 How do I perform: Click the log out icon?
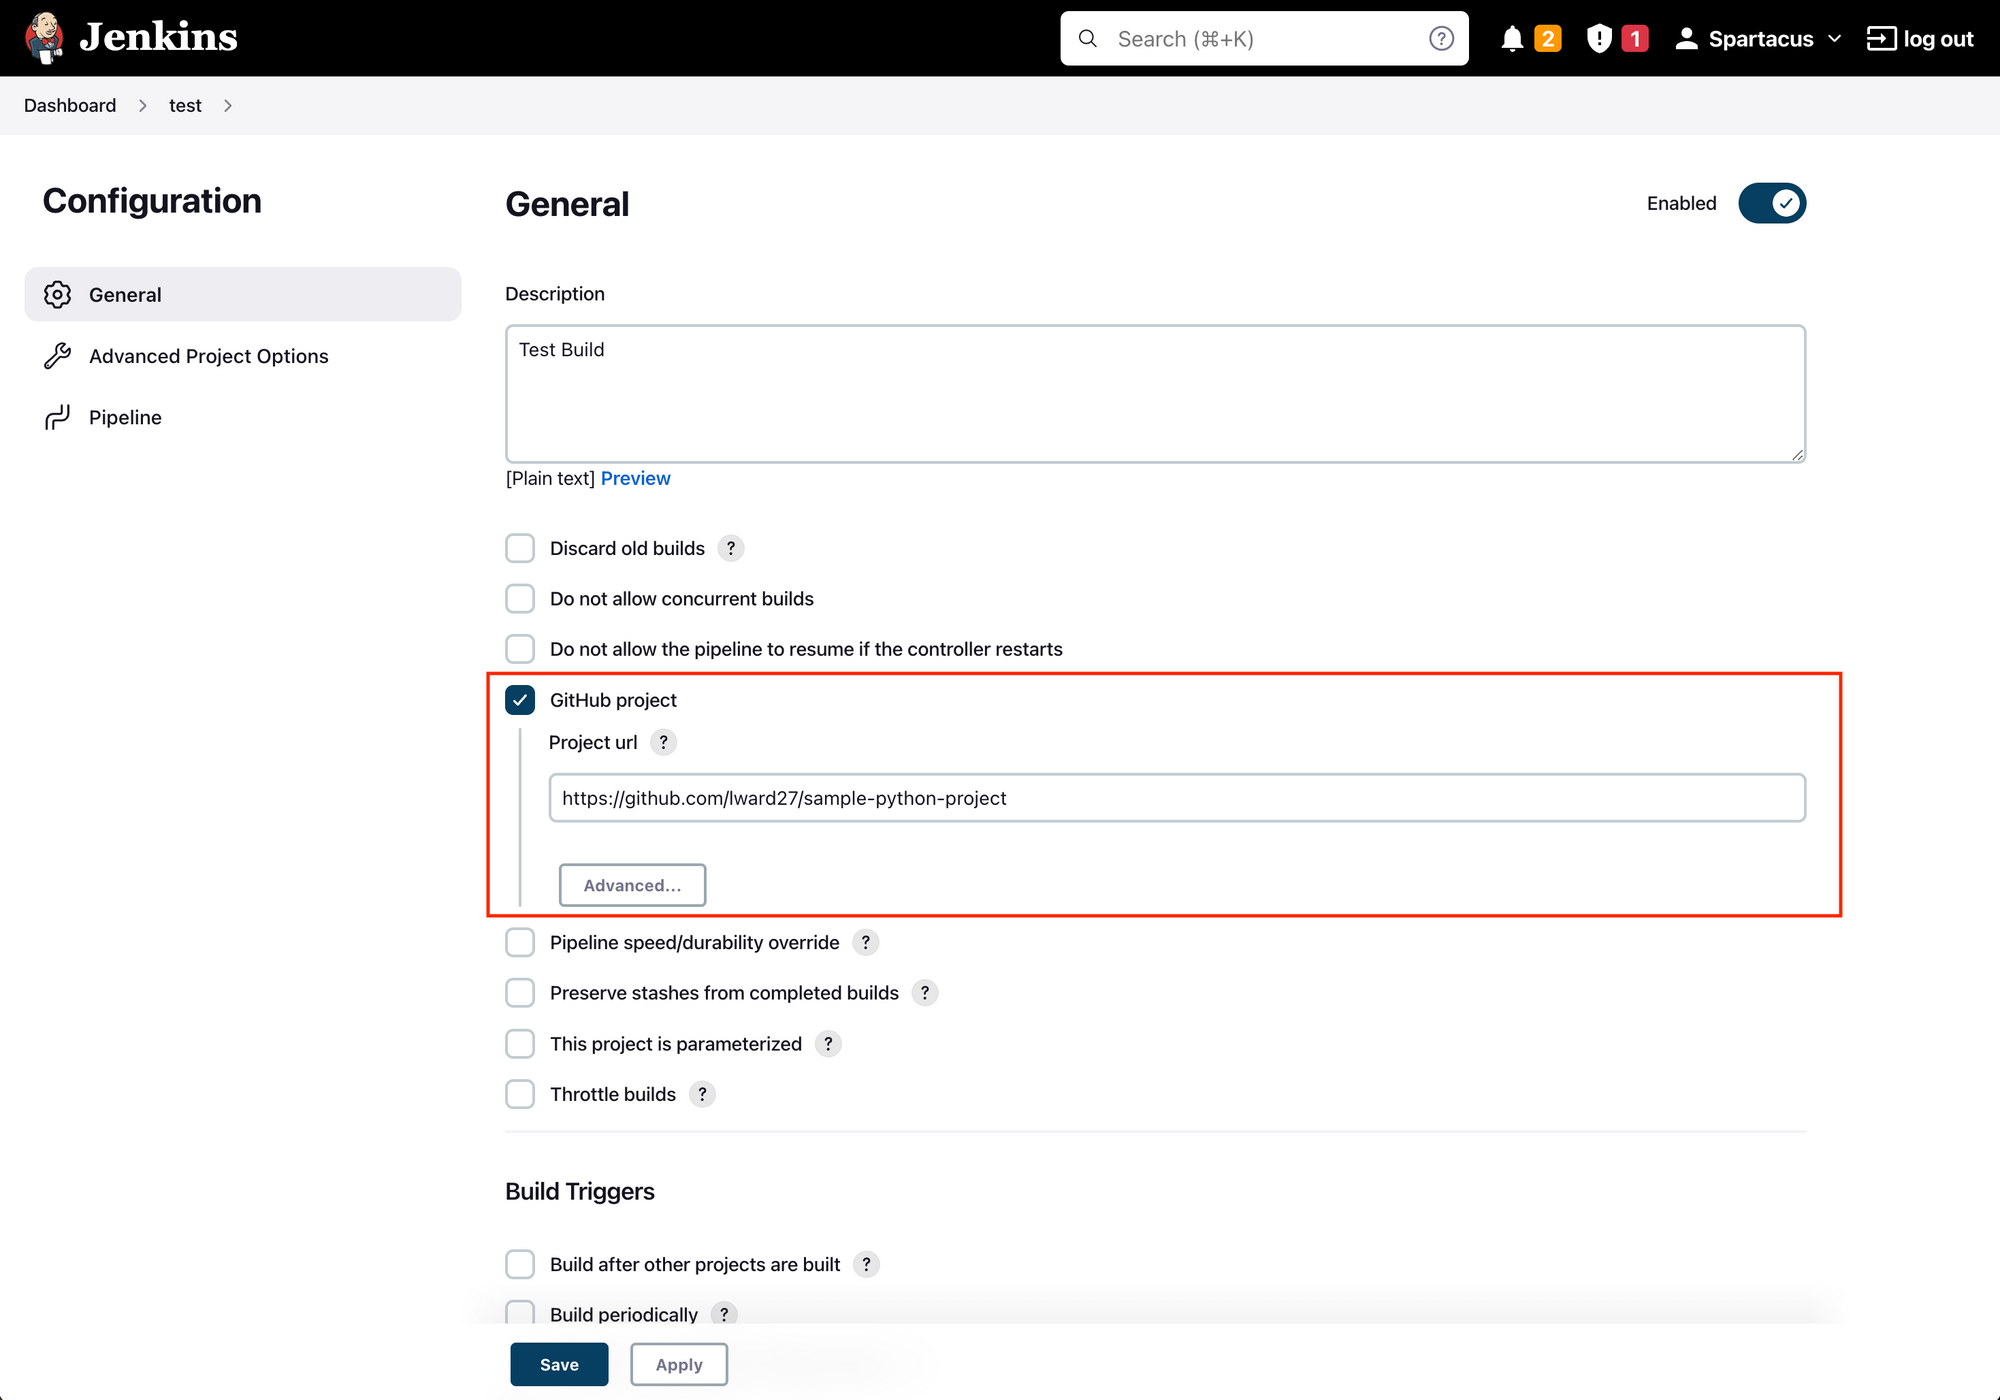[1881, 39]
